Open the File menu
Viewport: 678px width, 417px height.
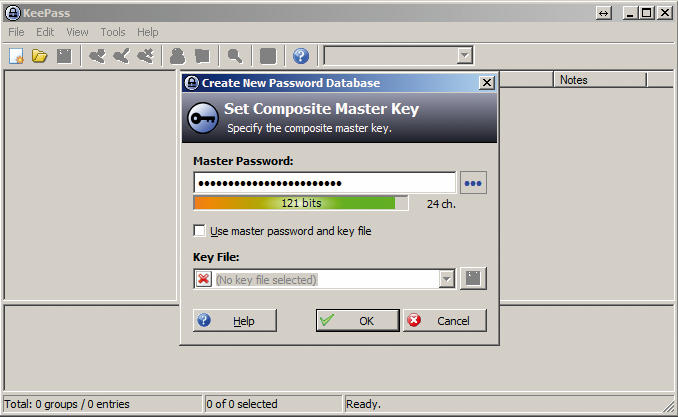point(16,32)
